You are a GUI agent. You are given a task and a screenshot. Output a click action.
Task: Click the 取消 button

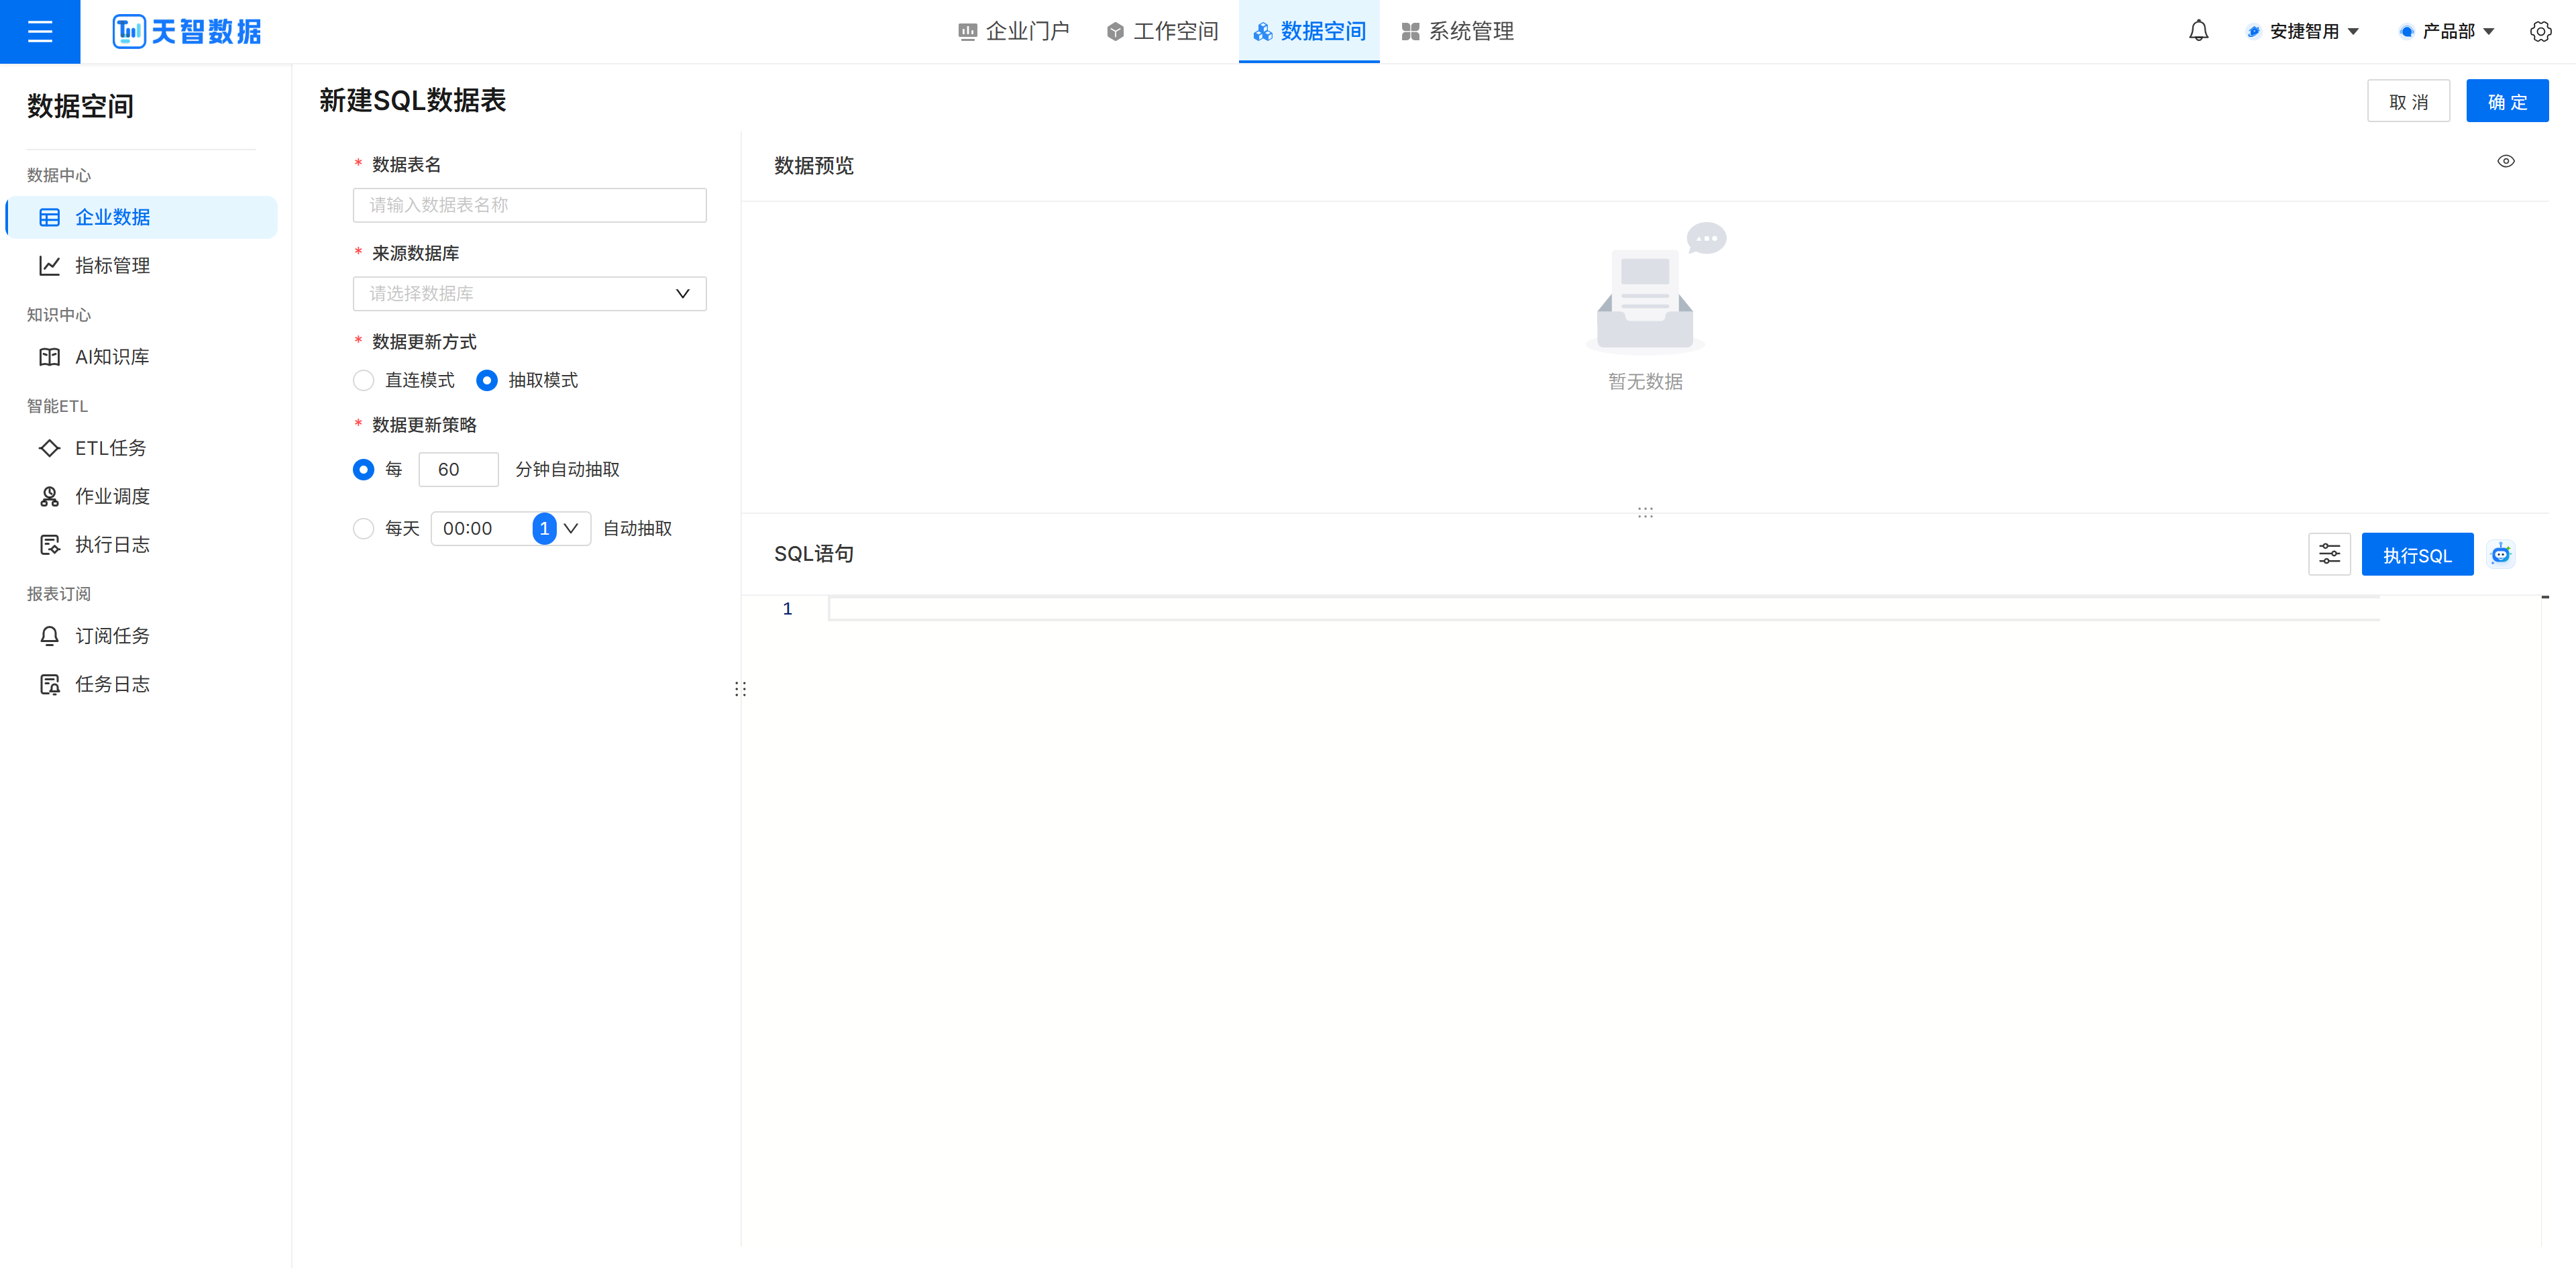(2408, 101)
